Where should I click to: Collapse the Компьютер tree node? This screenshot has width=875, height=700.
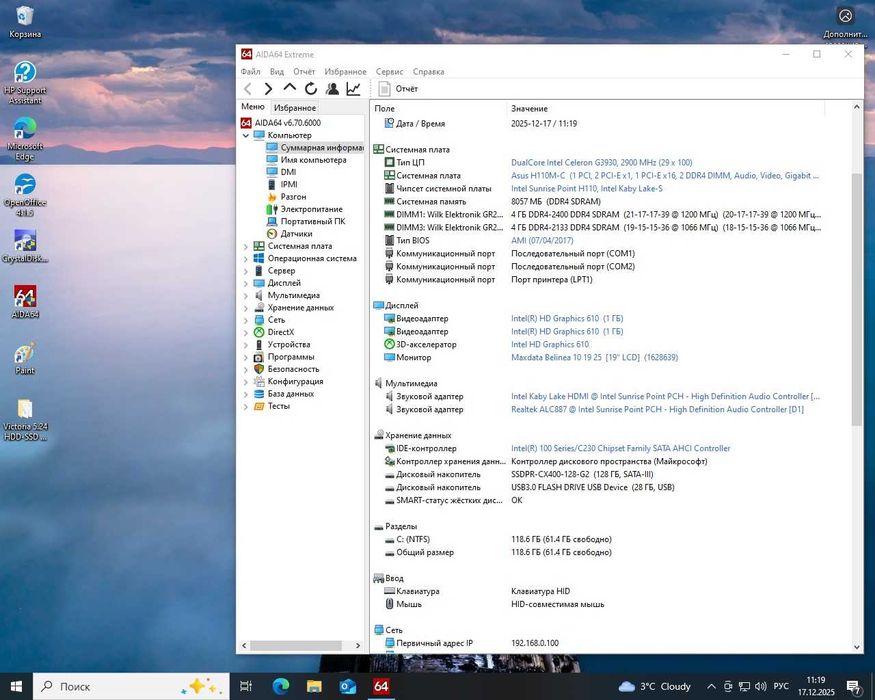coord(246,136)
